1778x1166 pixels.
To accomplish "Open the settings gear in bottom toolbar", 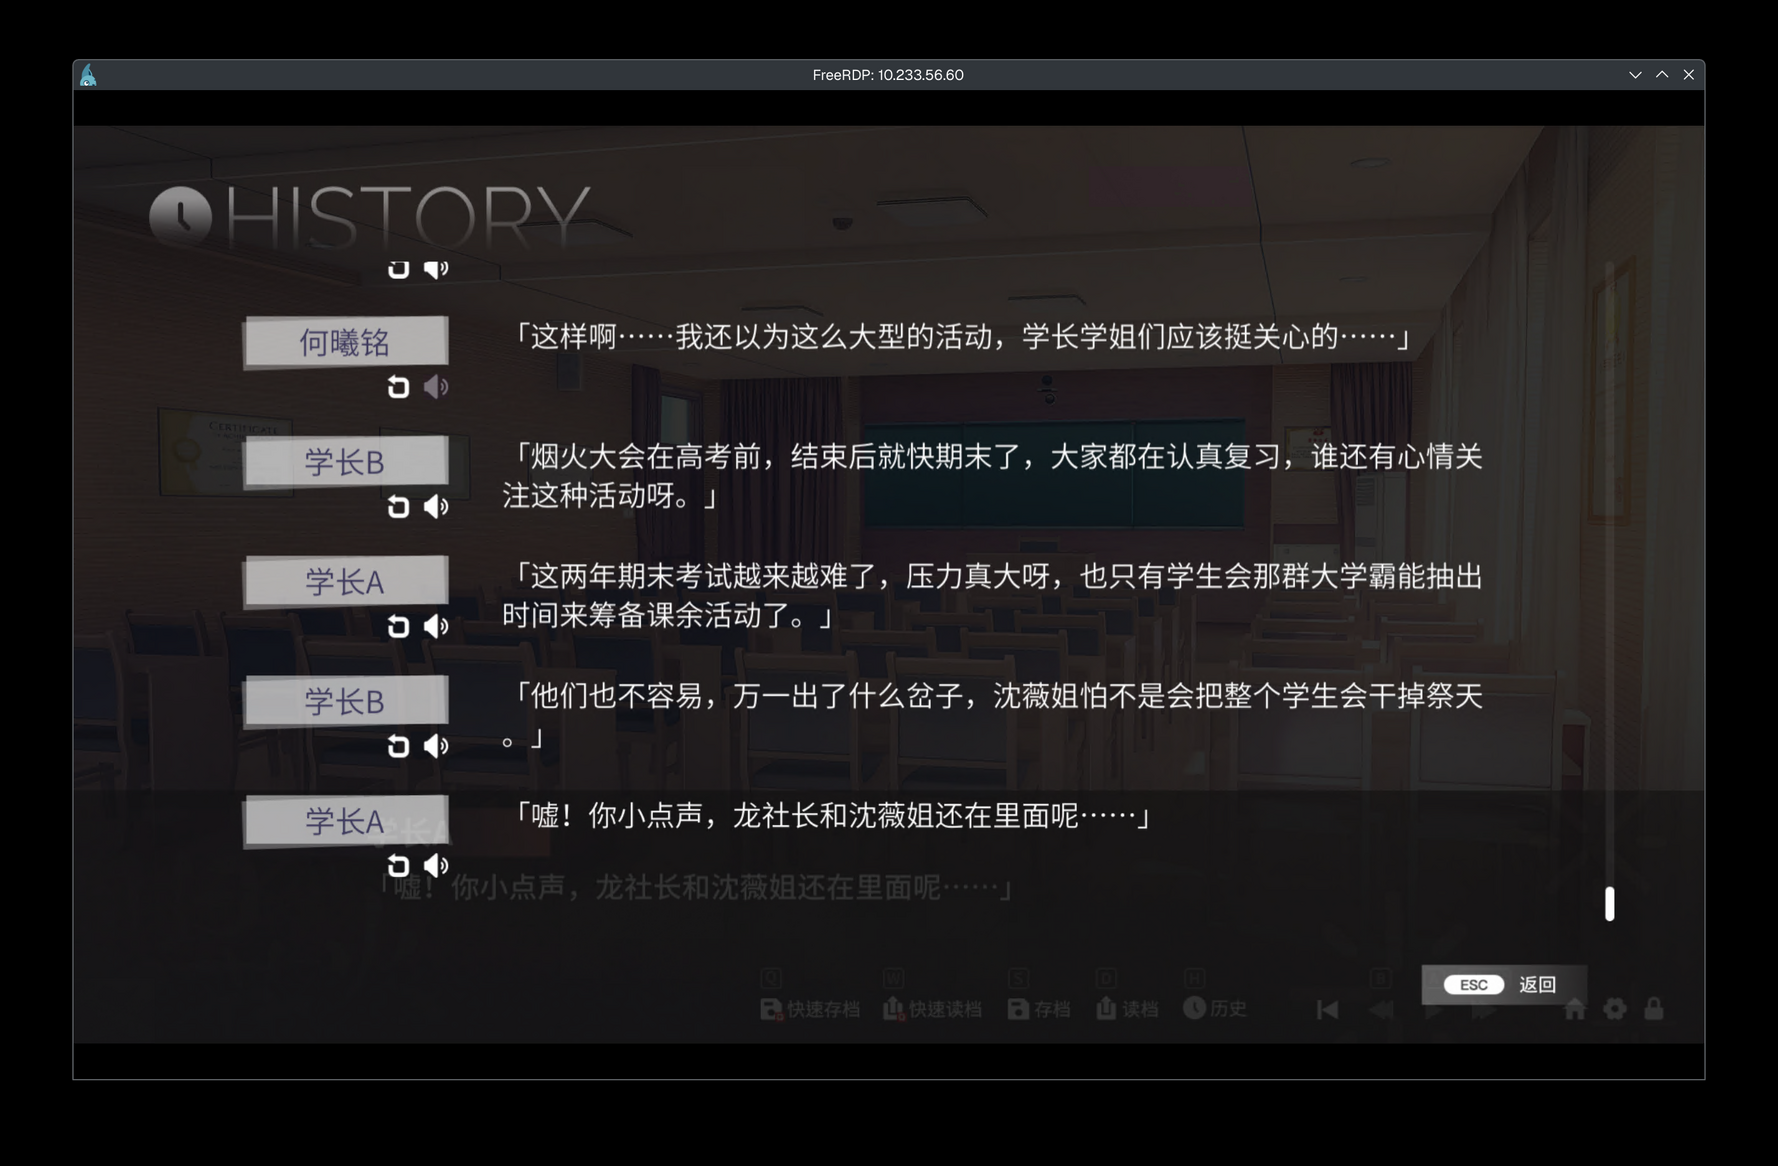I will 1614,1009.
